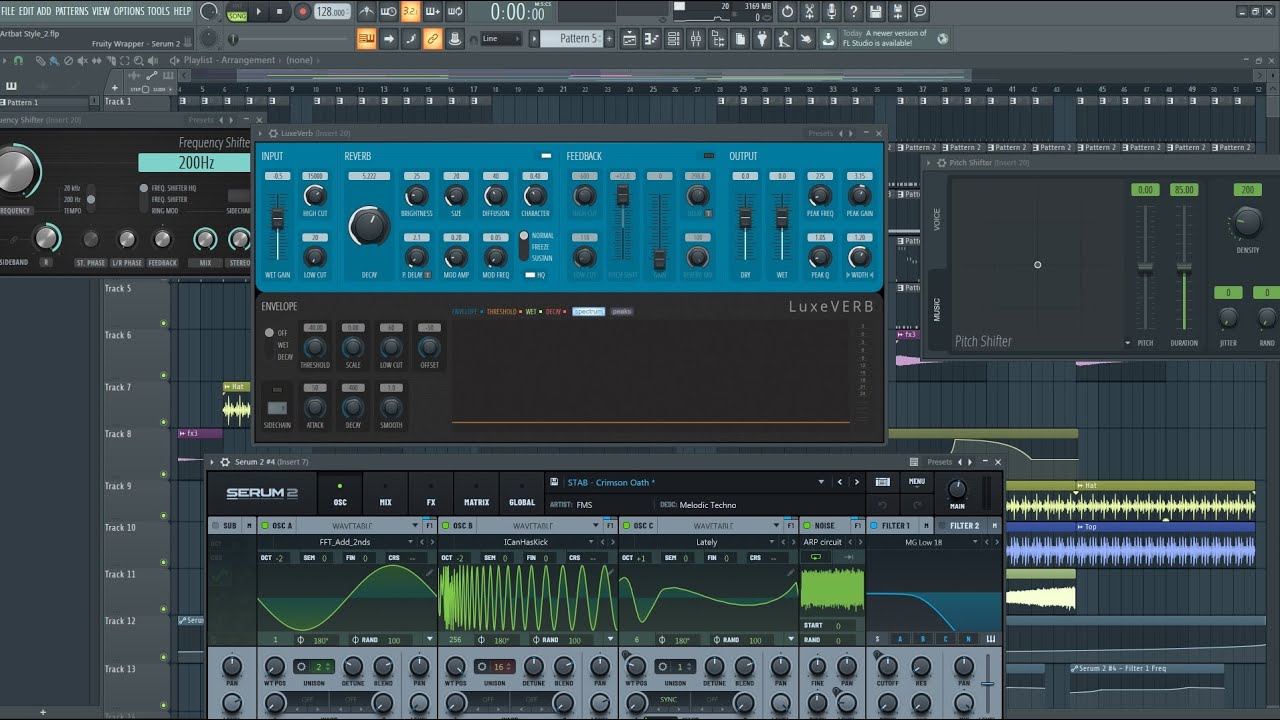Save the project with floppy icon

click(x=876, y=12)
